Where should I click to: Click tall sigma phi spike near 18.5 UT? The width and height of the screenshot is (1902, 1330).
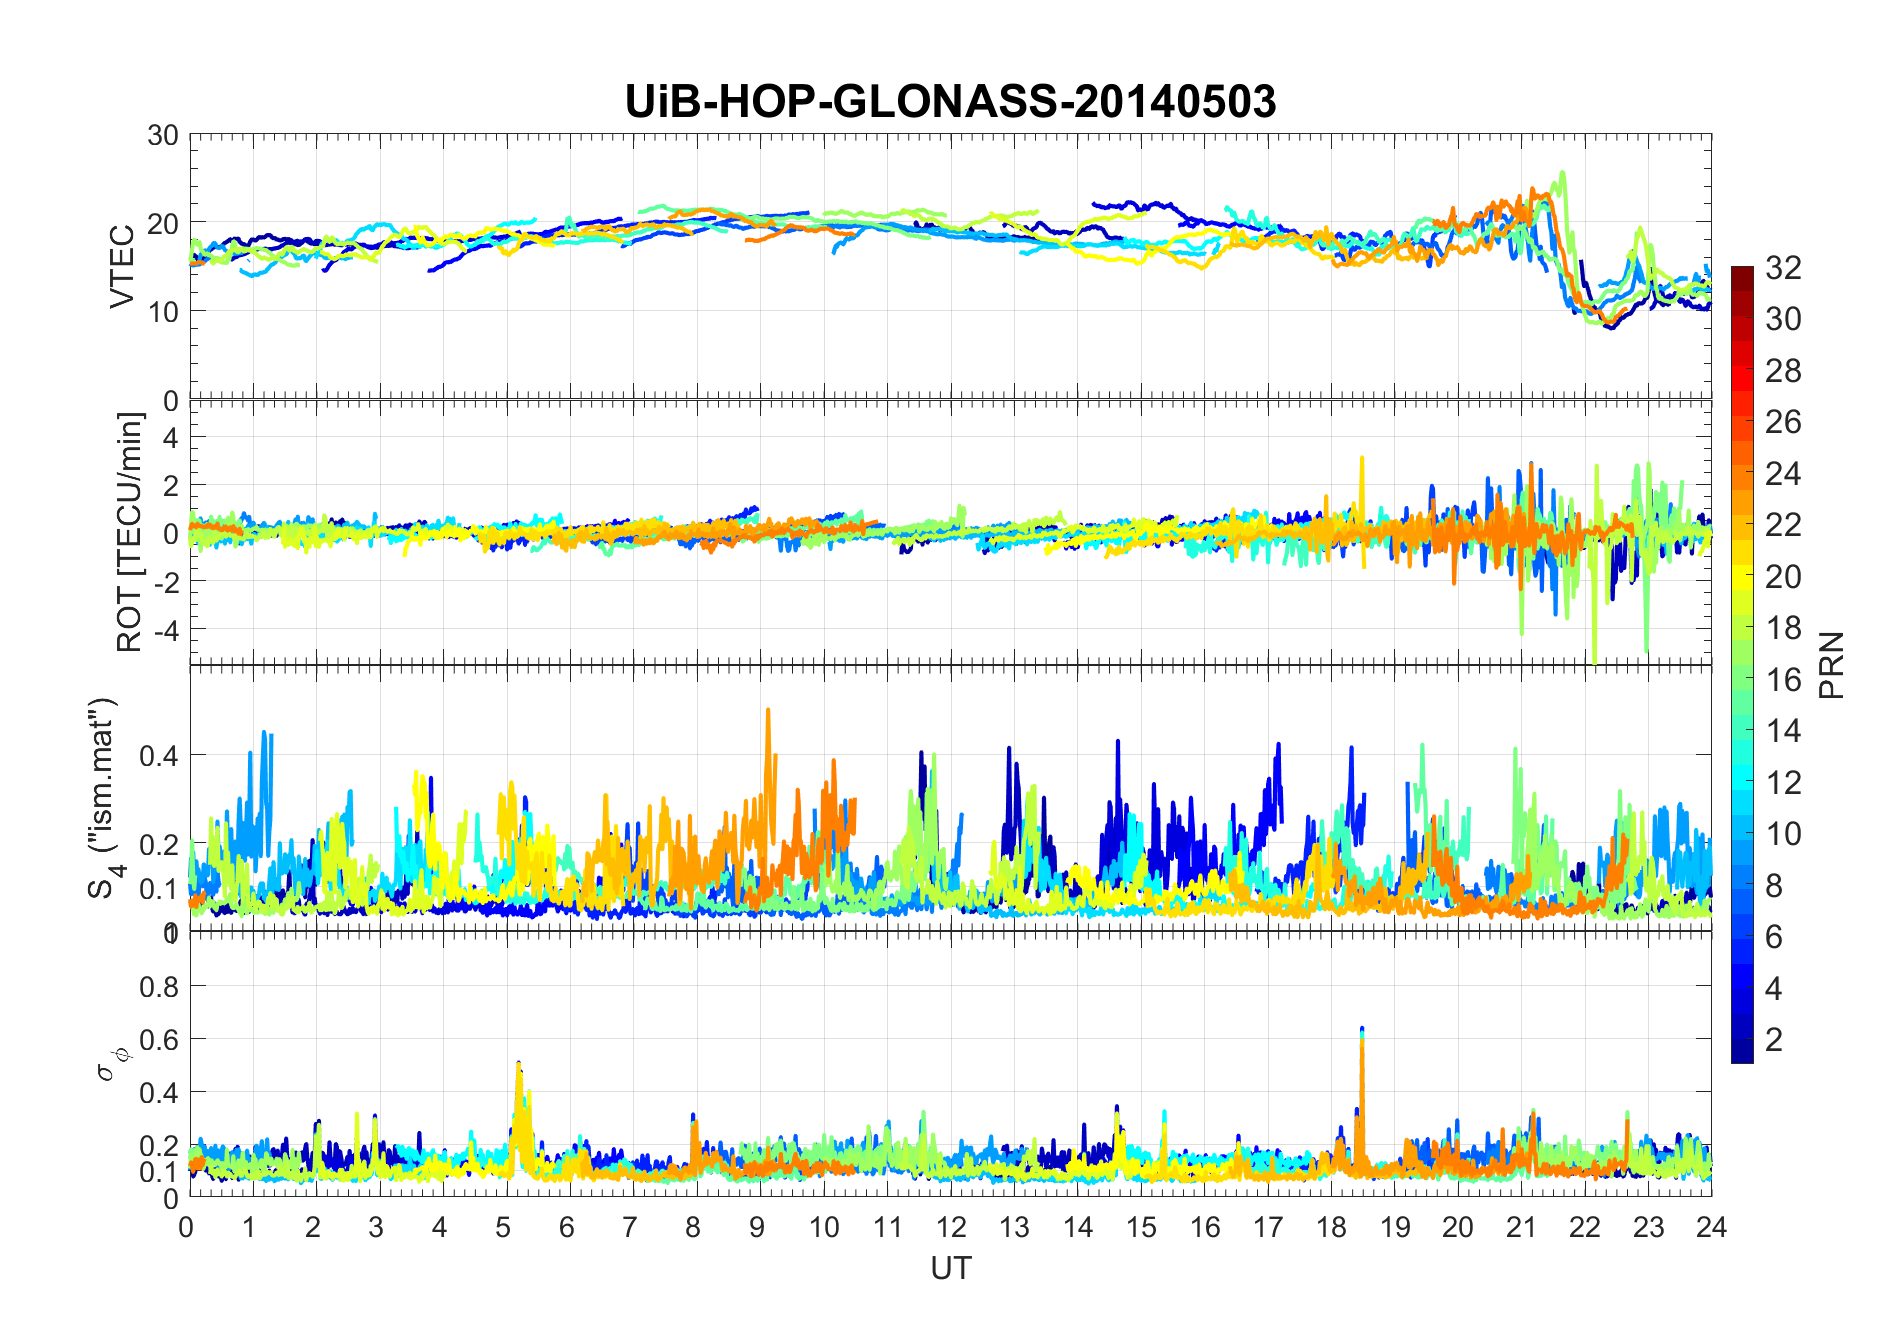pos(1362,1100)
